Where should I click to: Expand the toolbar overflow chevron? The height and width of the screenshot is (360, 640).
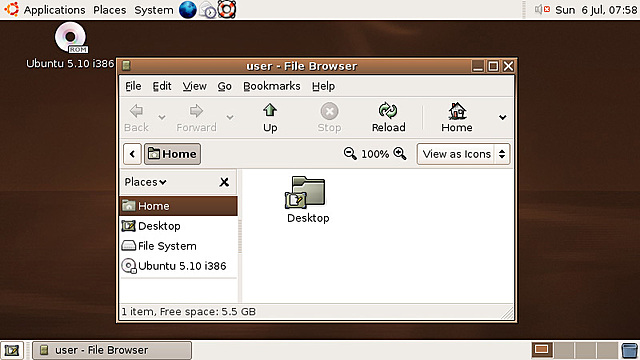point(502,118)
